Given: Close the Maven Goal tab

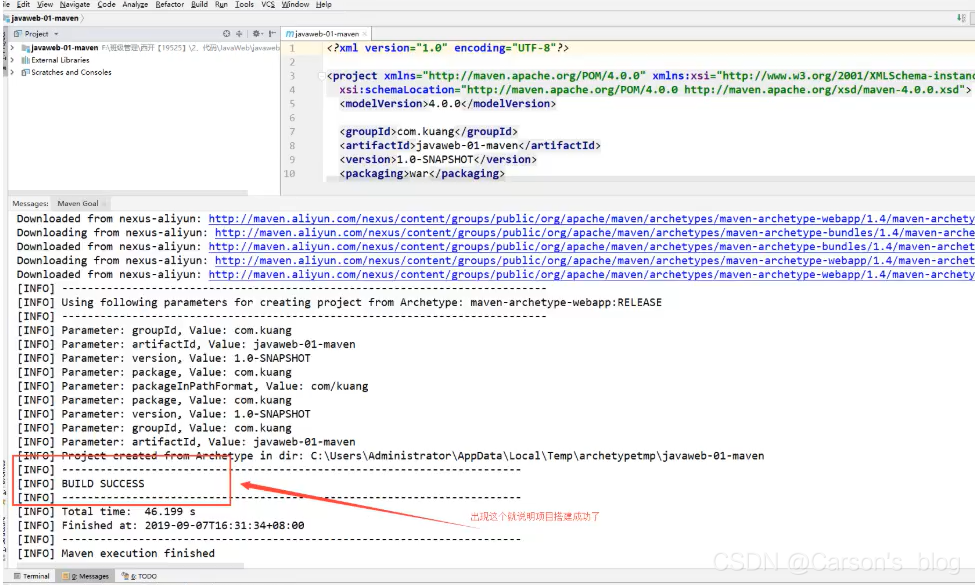Looking at the screenshot, I should [105, 203].
